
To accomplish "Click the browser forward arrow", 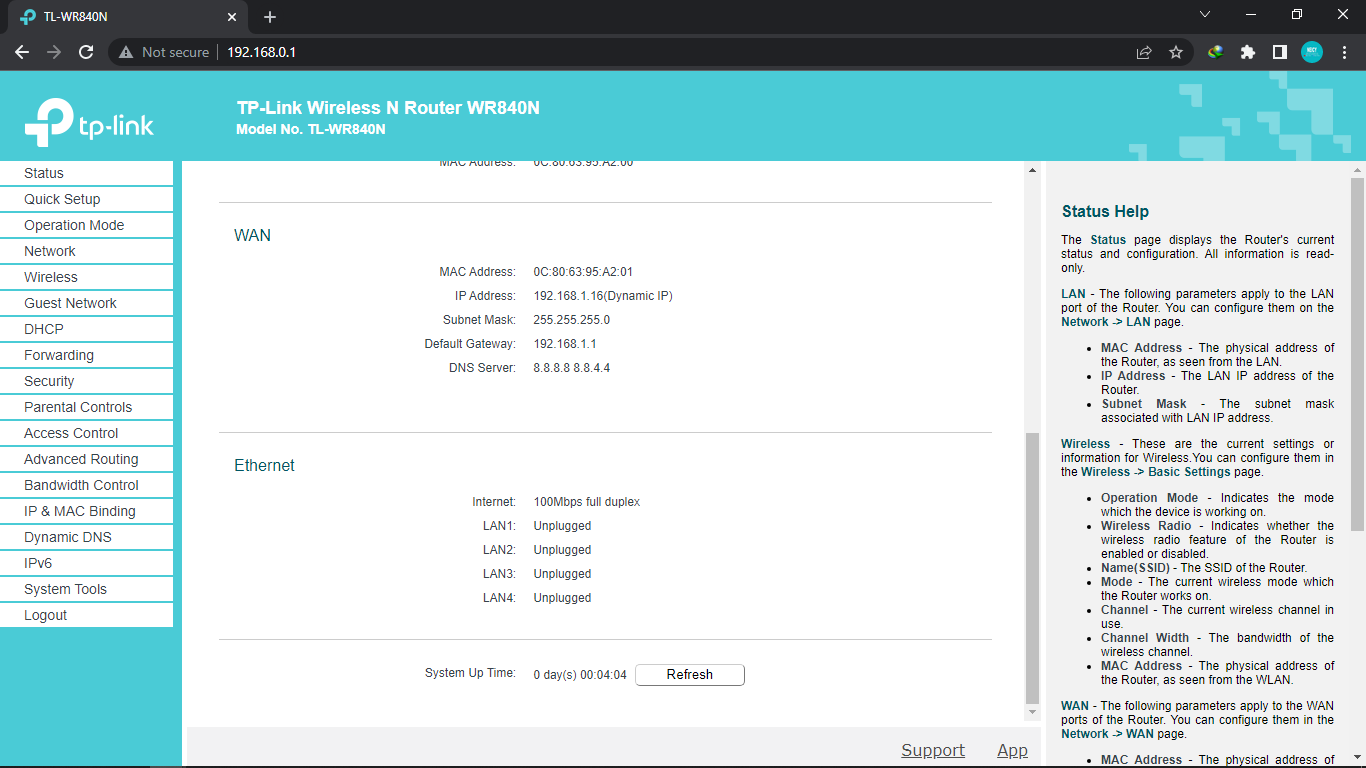I will click(54, 52).
